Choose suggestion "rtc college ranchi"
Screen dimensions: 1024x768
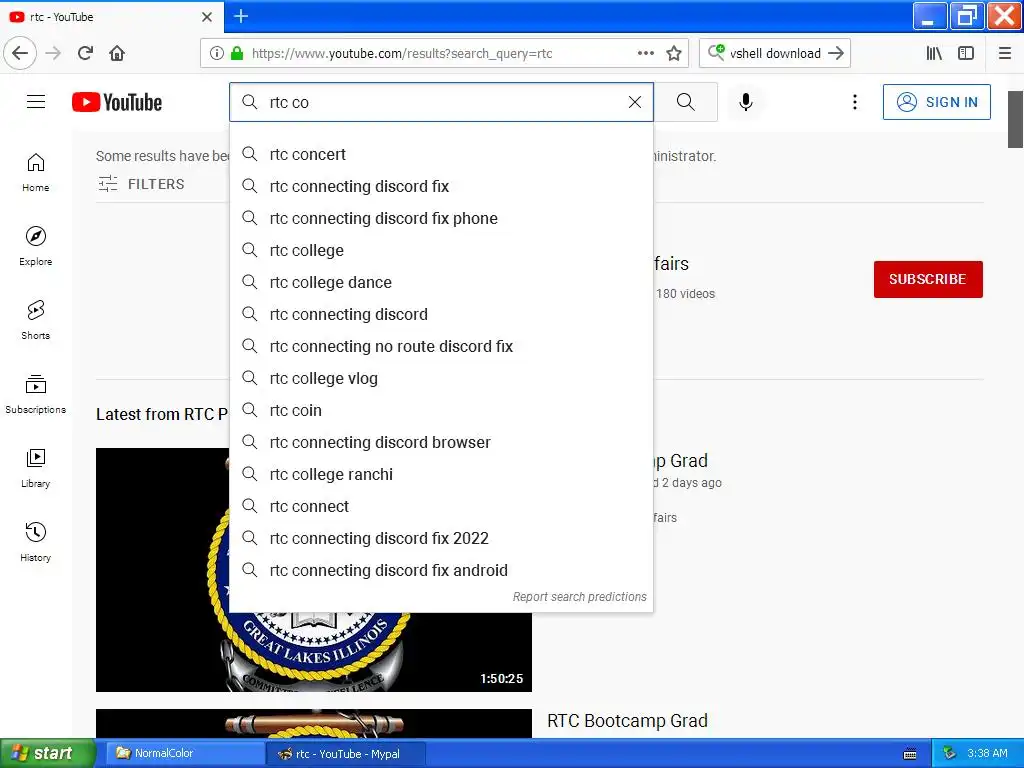441,474
